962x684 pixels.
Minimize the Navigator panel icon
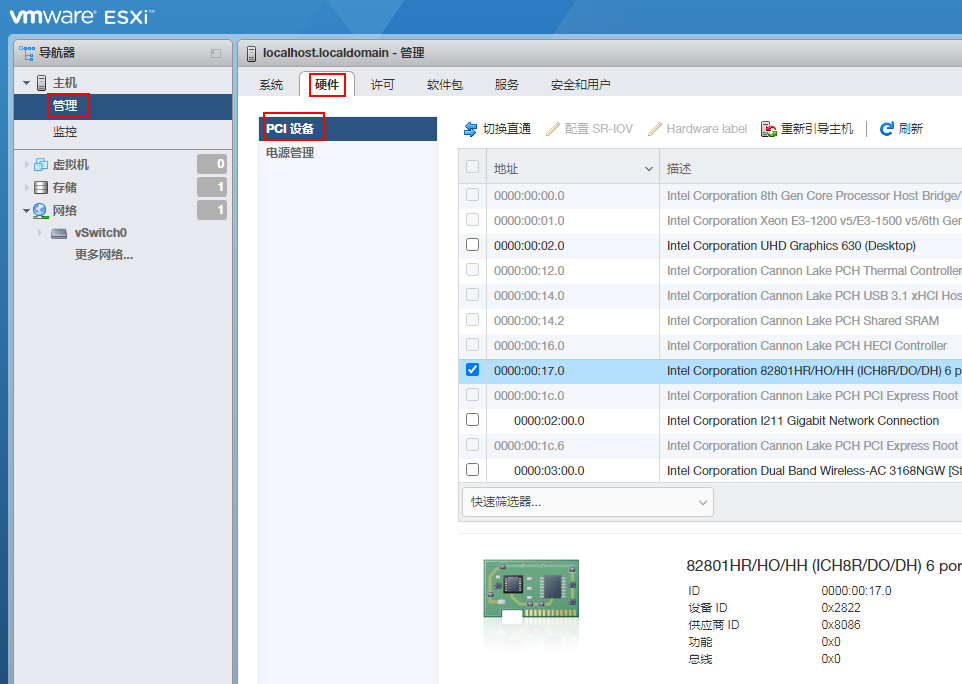[x=216, y=53]
